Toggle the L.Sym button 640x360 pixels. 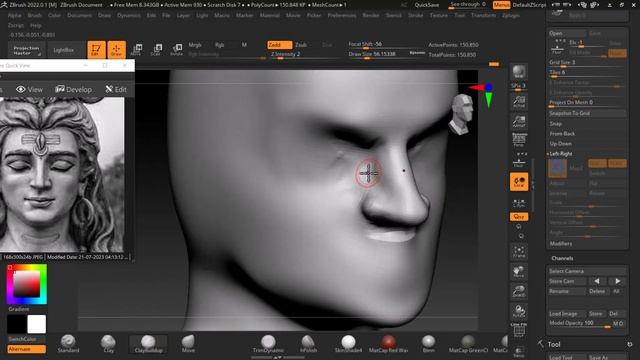point(519,203)
